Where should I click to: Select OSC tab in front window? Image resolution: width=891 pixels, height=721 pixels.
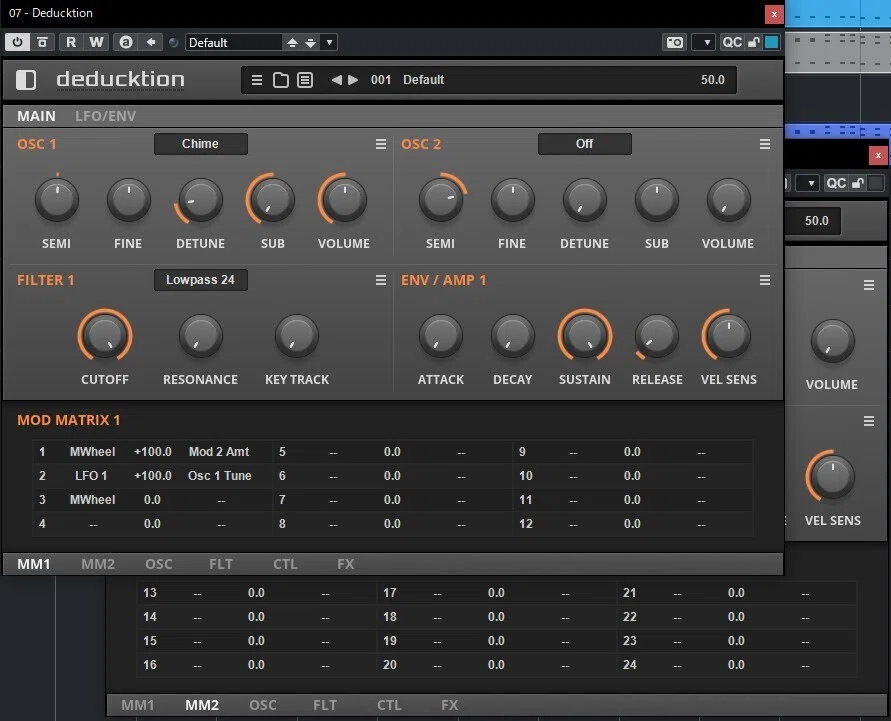pyautogui.click(x=159, y=564)
